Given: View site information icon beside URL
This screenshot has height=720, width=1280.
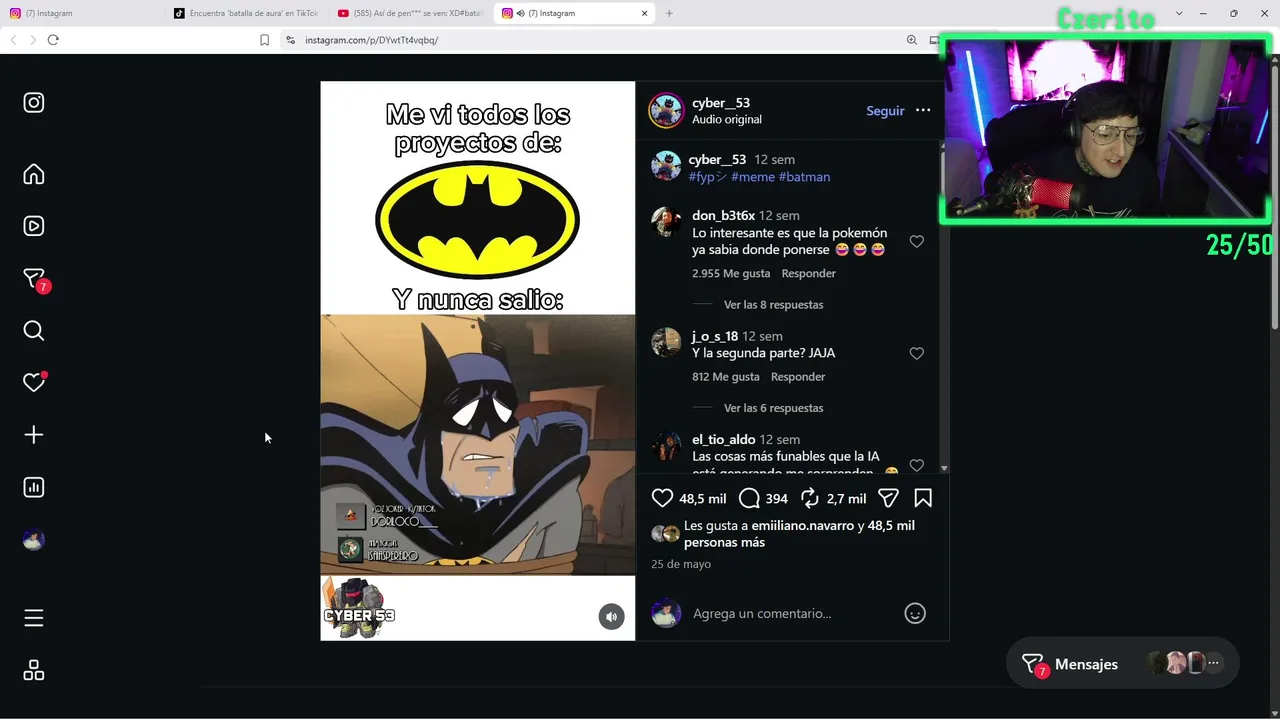Looking at the screenshot, I should tap(290, 40).
